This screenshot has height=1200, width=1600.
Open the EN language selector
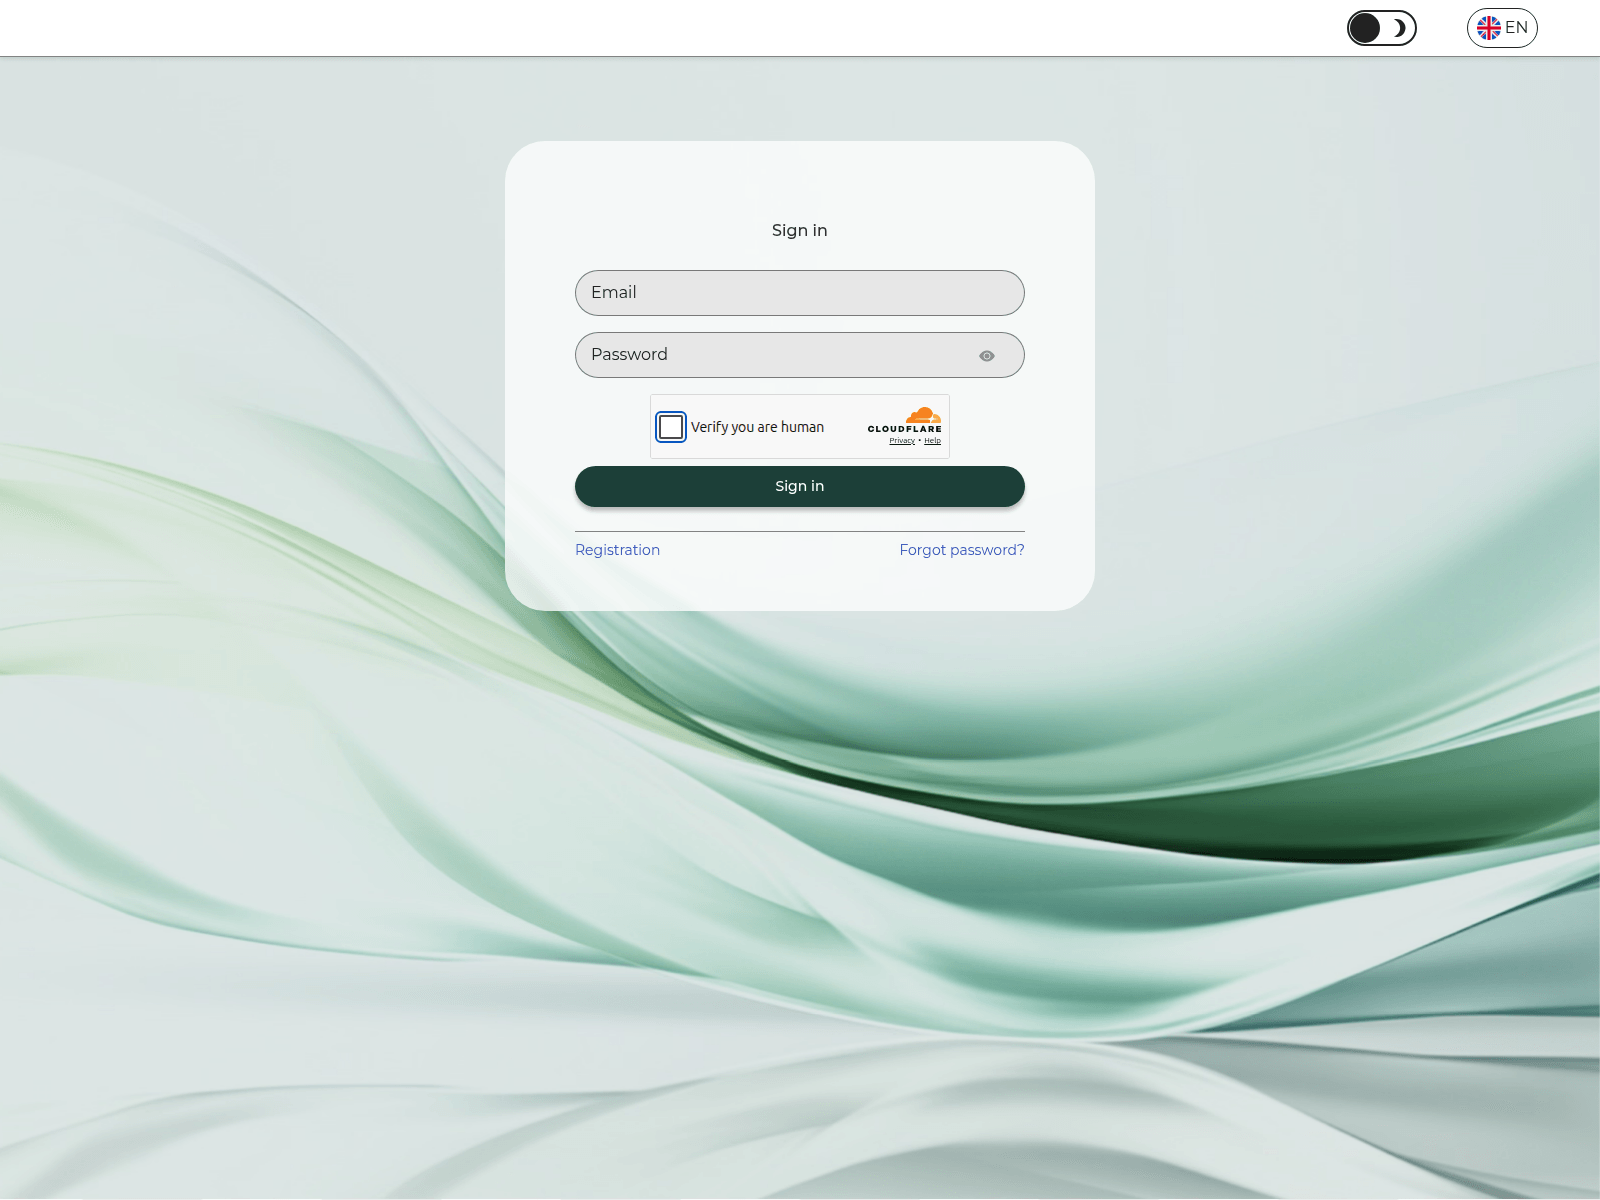click(1502, 28)
